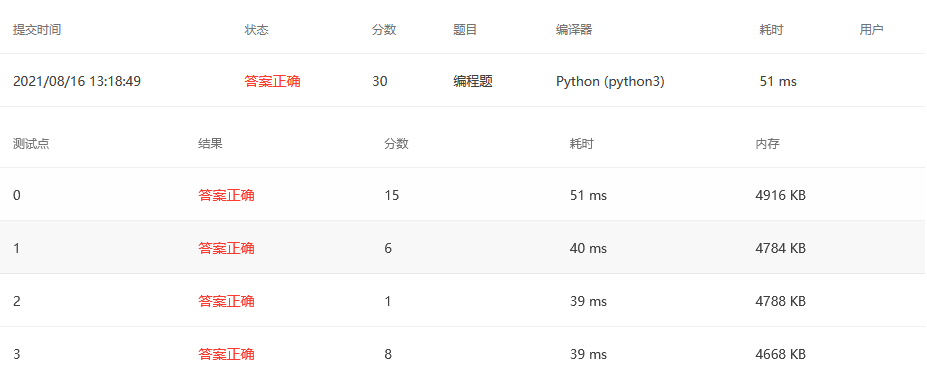The height and width of the screenshot is (372, 927).
Task: Click the 提交时间 column header
Action: (37, 30)
